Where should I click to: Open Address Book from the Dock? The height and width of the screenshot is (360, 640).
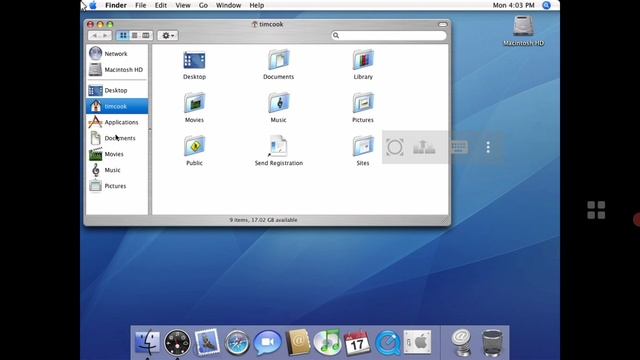pyautogui.click(x=298, y=342)
